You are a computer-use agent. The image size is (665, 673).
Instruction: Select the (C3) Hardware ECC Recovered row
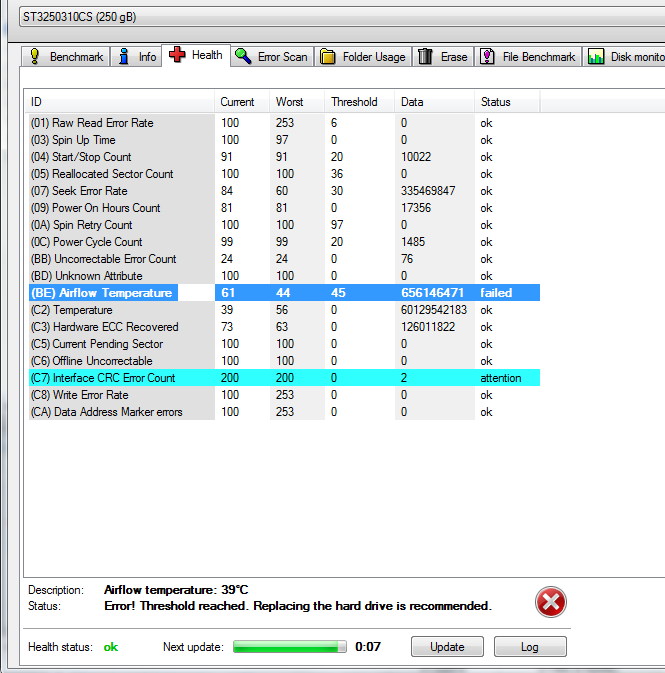(284, 327)
